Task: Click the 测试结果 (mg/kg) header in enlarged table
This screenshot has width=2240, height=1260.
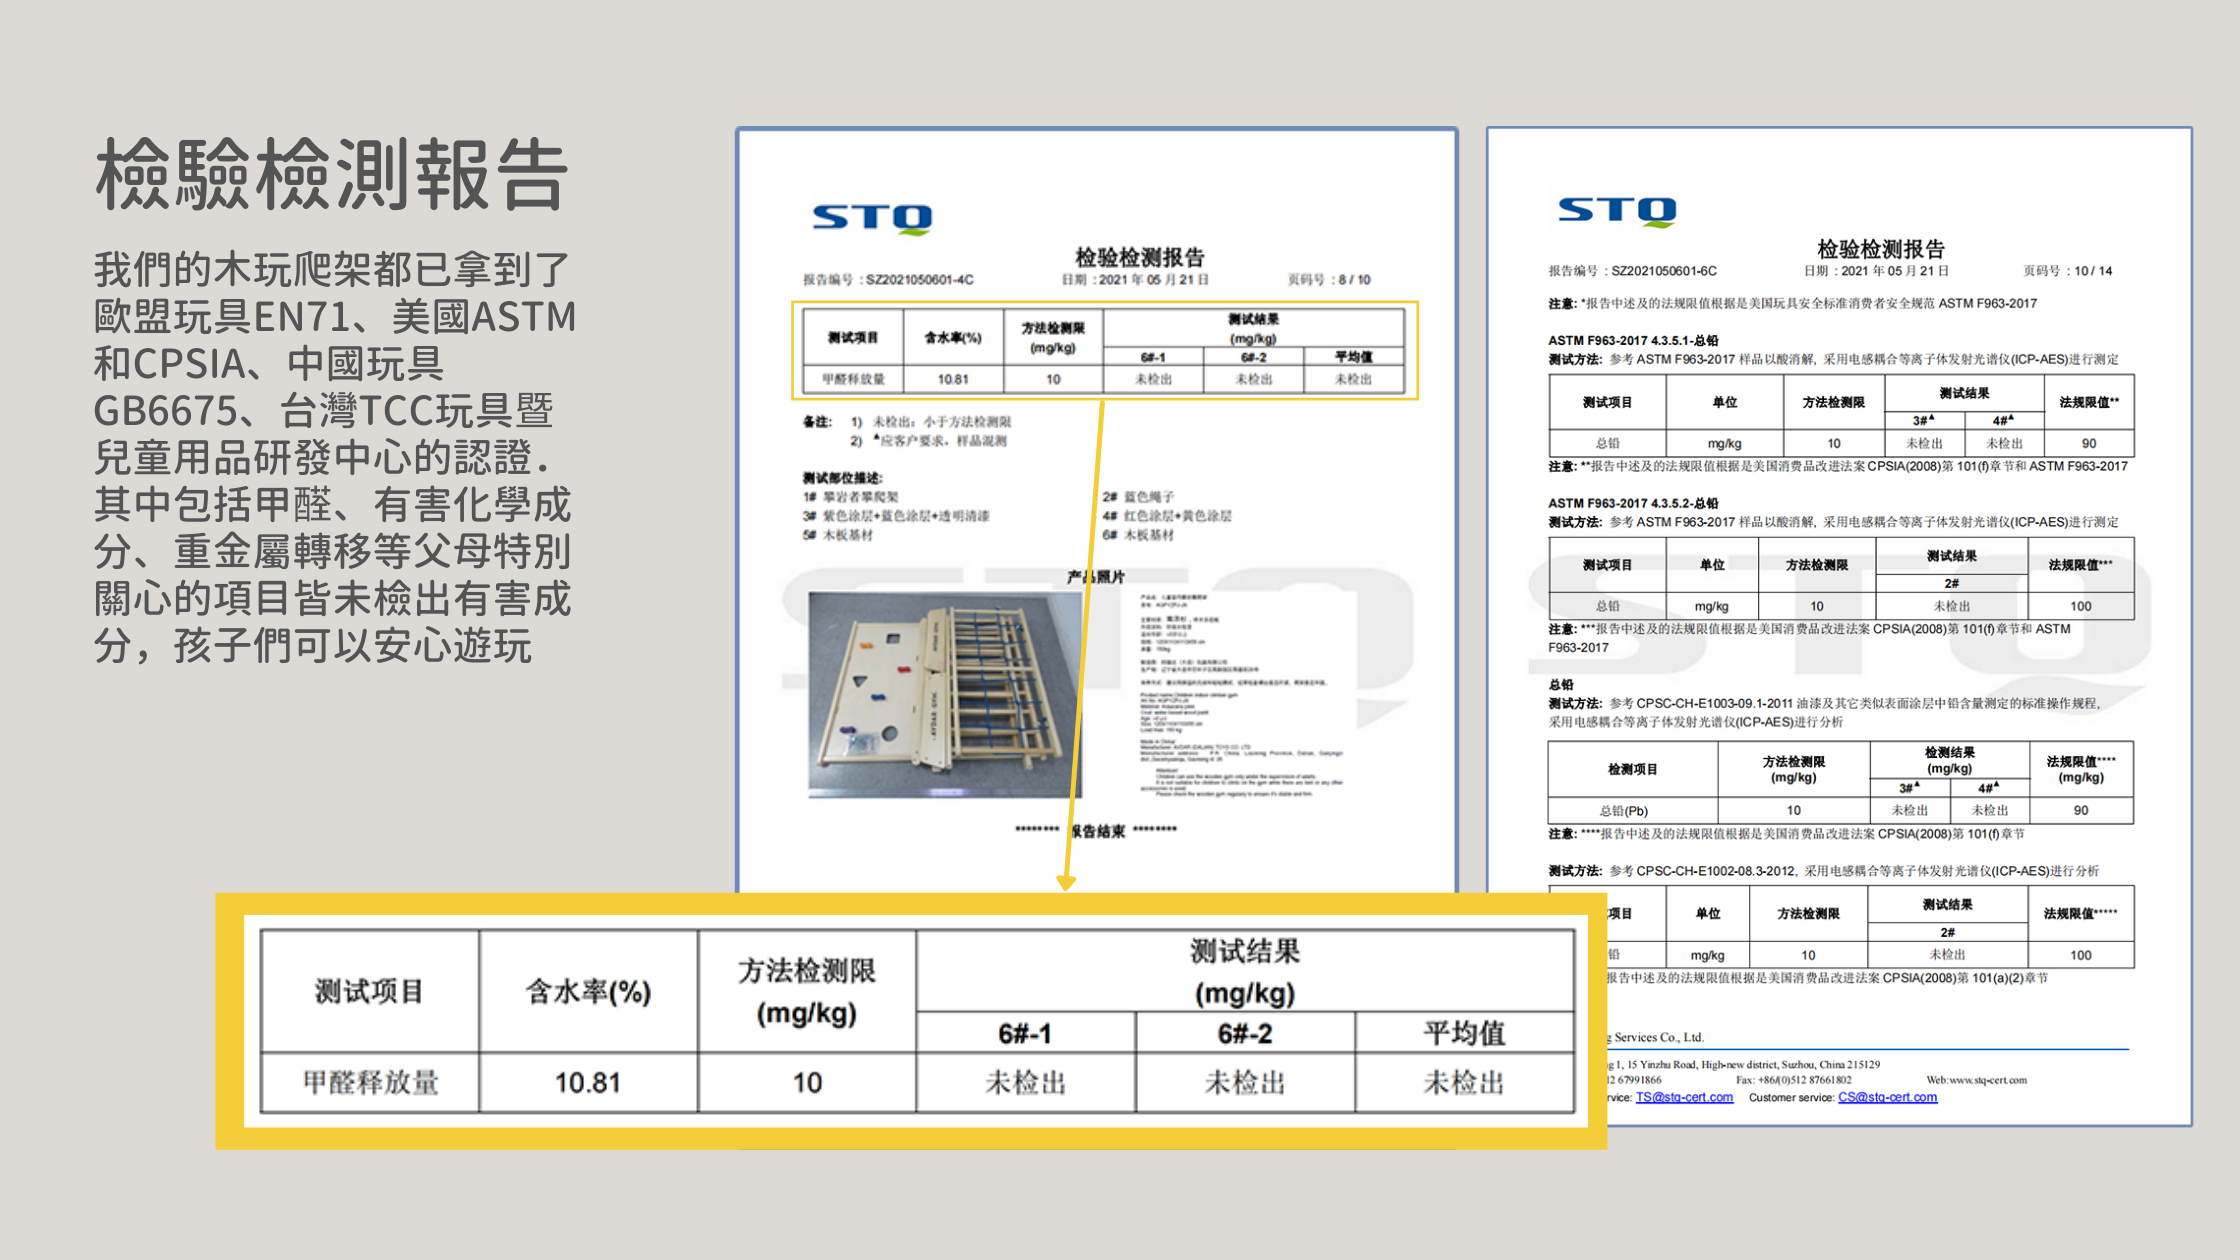Action: pos(1244,971)
